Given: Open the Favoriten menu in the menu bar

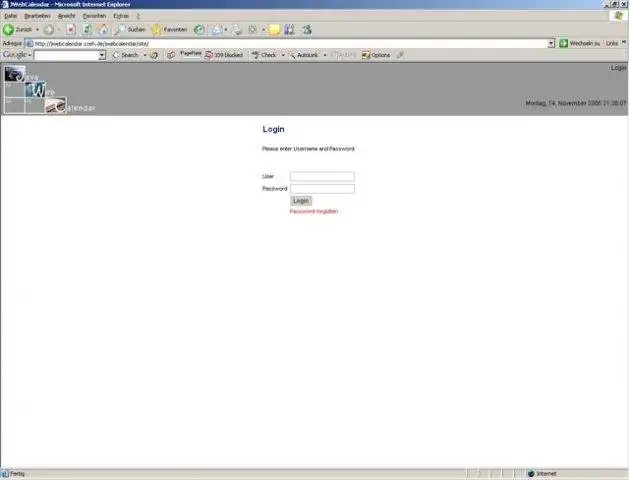Looking at the screenshot, I should (94, 16).
